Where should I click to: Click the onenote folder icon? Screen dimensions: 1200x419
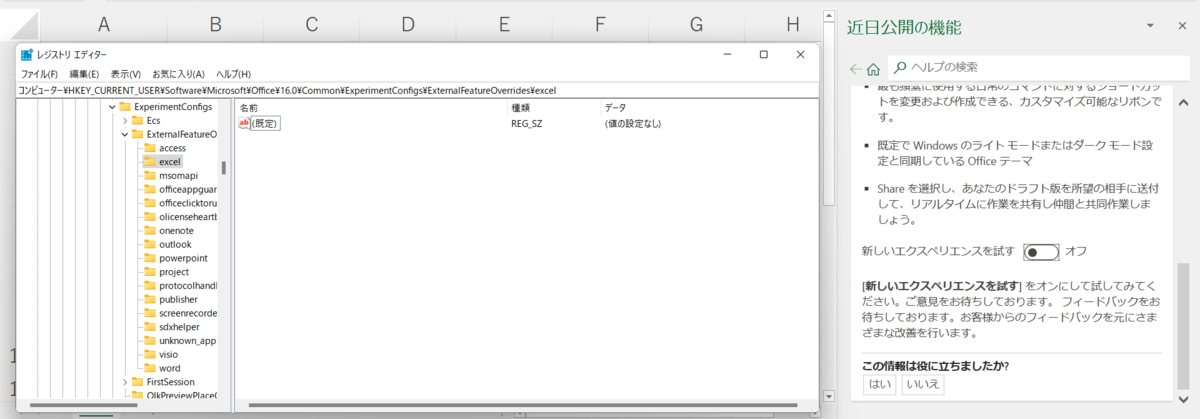pos(150,230)
